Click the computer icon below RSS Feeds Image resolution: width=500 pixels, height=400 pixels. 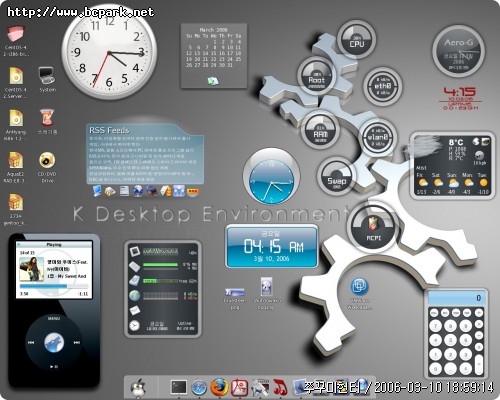pyautogui.click(x=97, y=191)
